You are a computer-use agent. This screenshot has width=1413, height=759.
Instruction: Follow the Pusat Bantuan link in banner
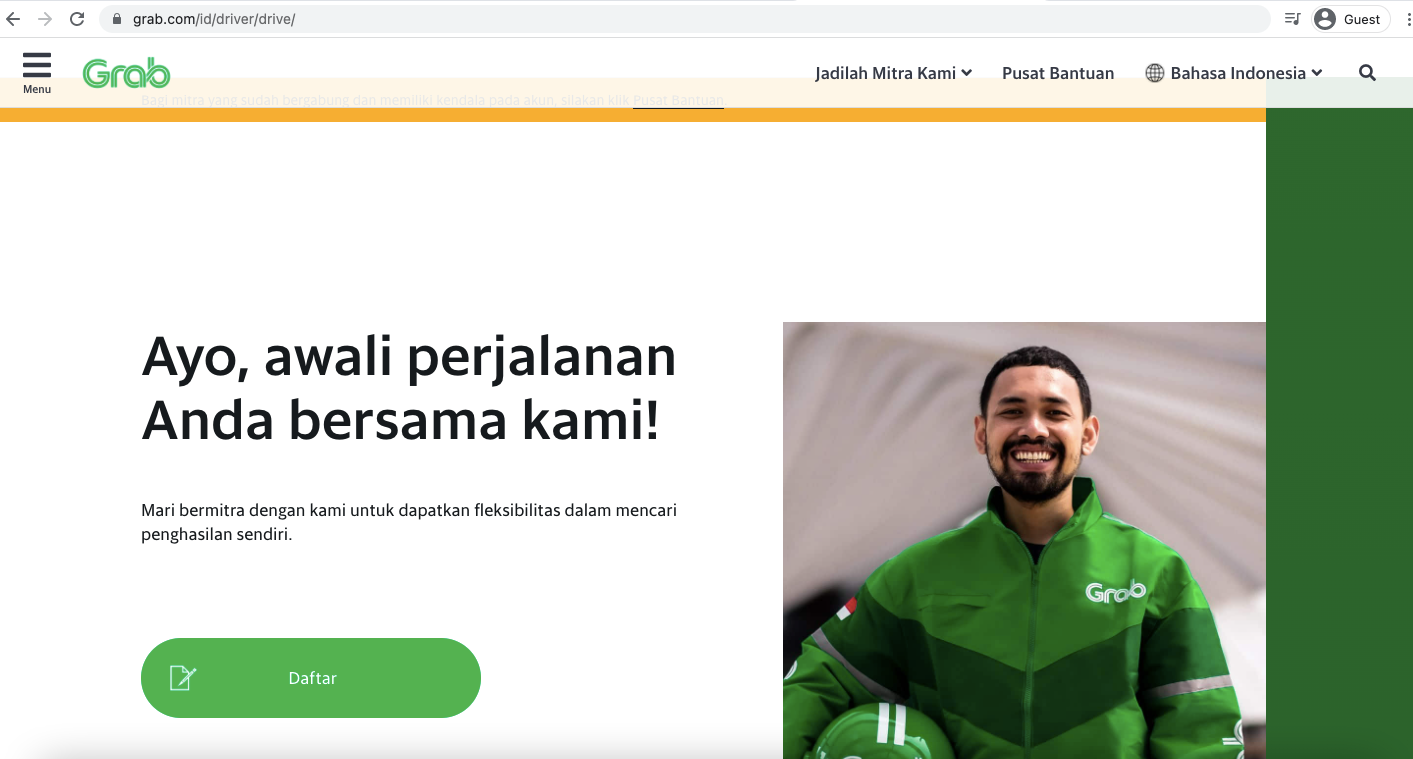pyautogui.click(x=678, y=100)
